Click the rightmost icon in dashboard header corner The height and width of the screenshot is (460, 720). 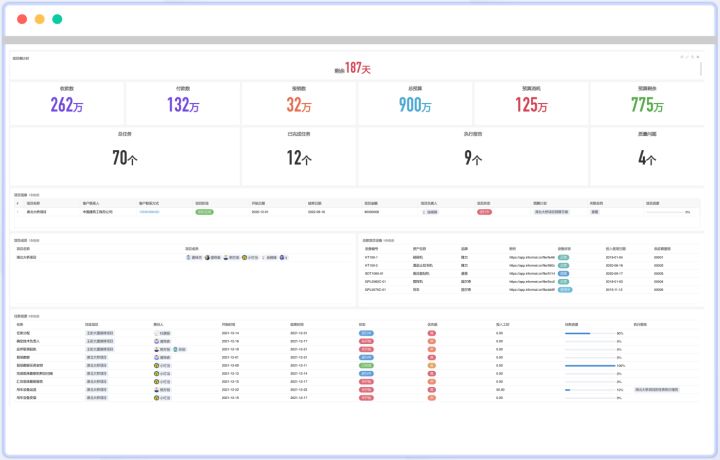coord(698,57)
